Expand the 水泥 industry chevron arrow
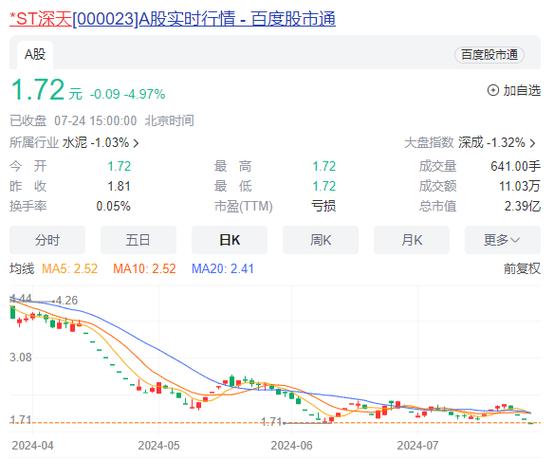 pos(136,143)
